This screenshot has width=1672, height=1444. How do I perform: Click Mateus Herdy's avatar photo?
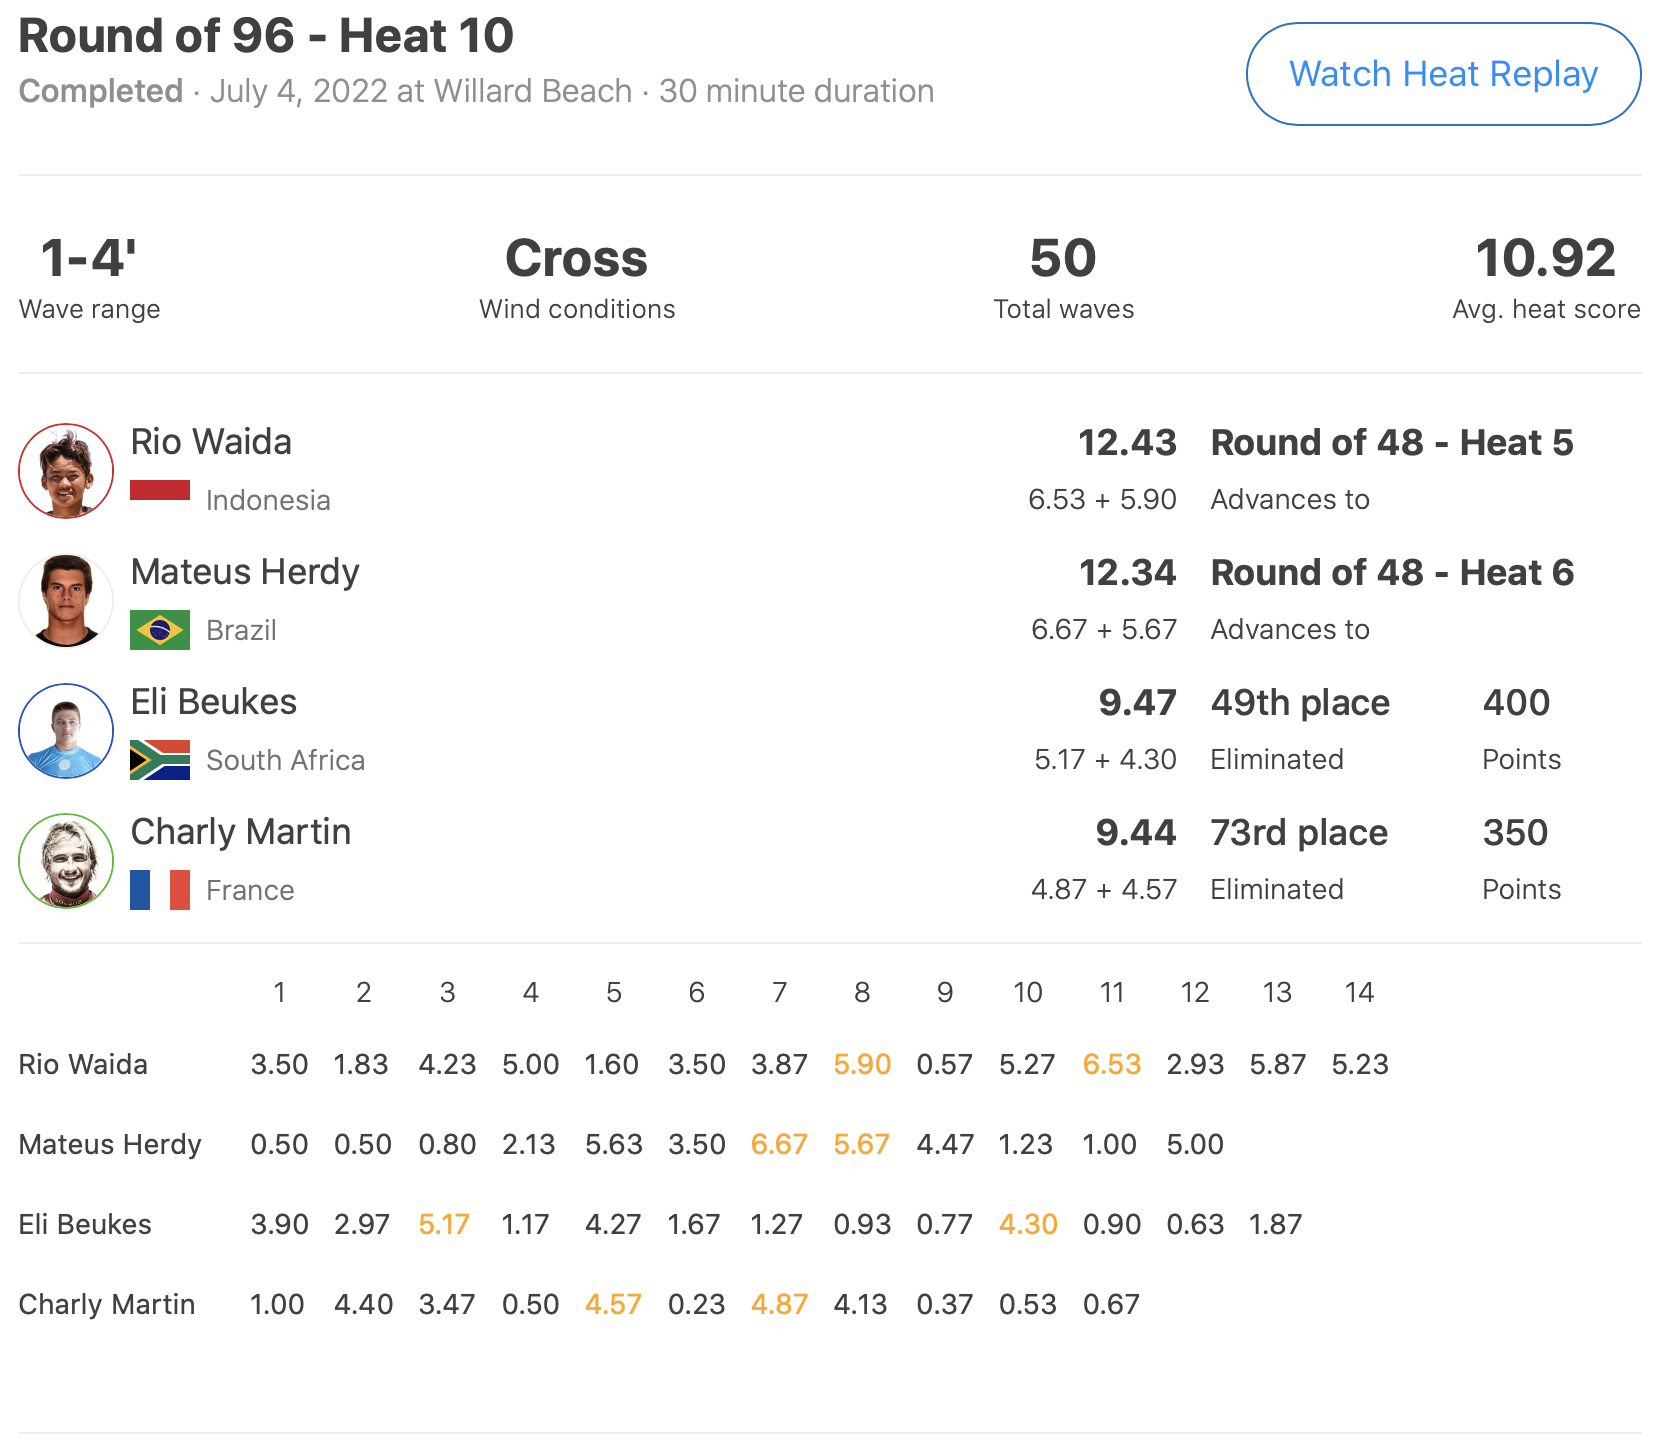coord(66,601)
